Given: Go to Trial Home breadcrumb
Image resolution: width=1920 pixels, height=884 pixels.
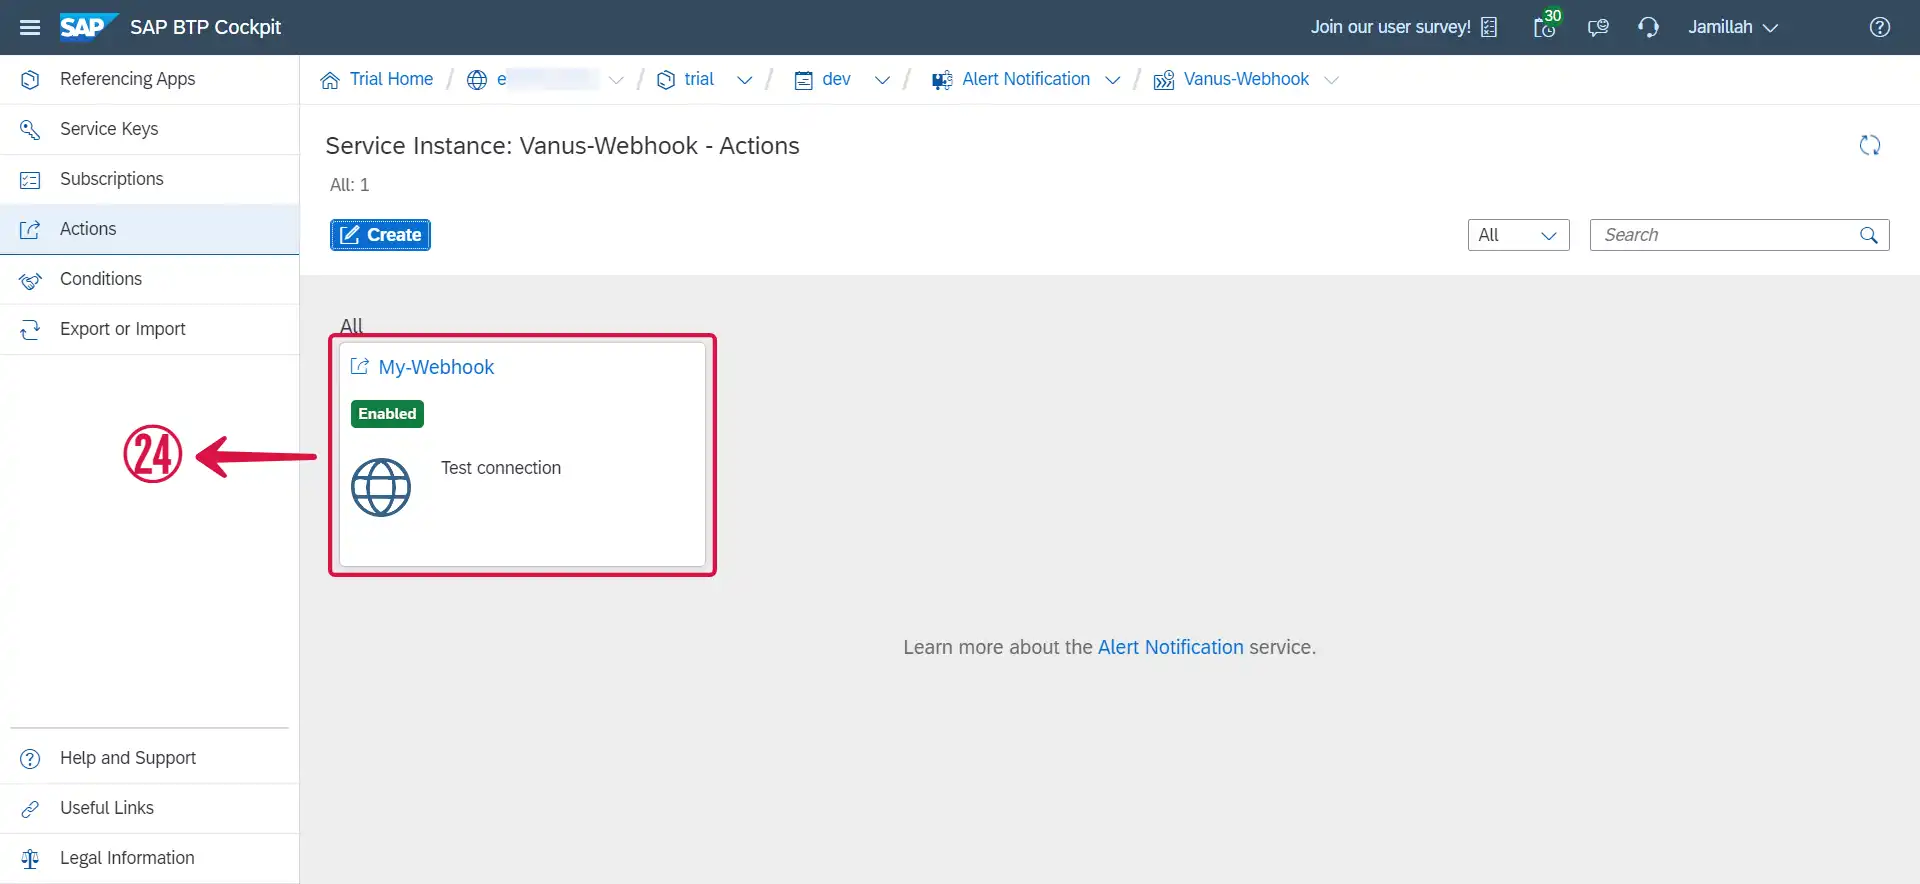Looking at the screenshot, I should click(x=391, y=79).
